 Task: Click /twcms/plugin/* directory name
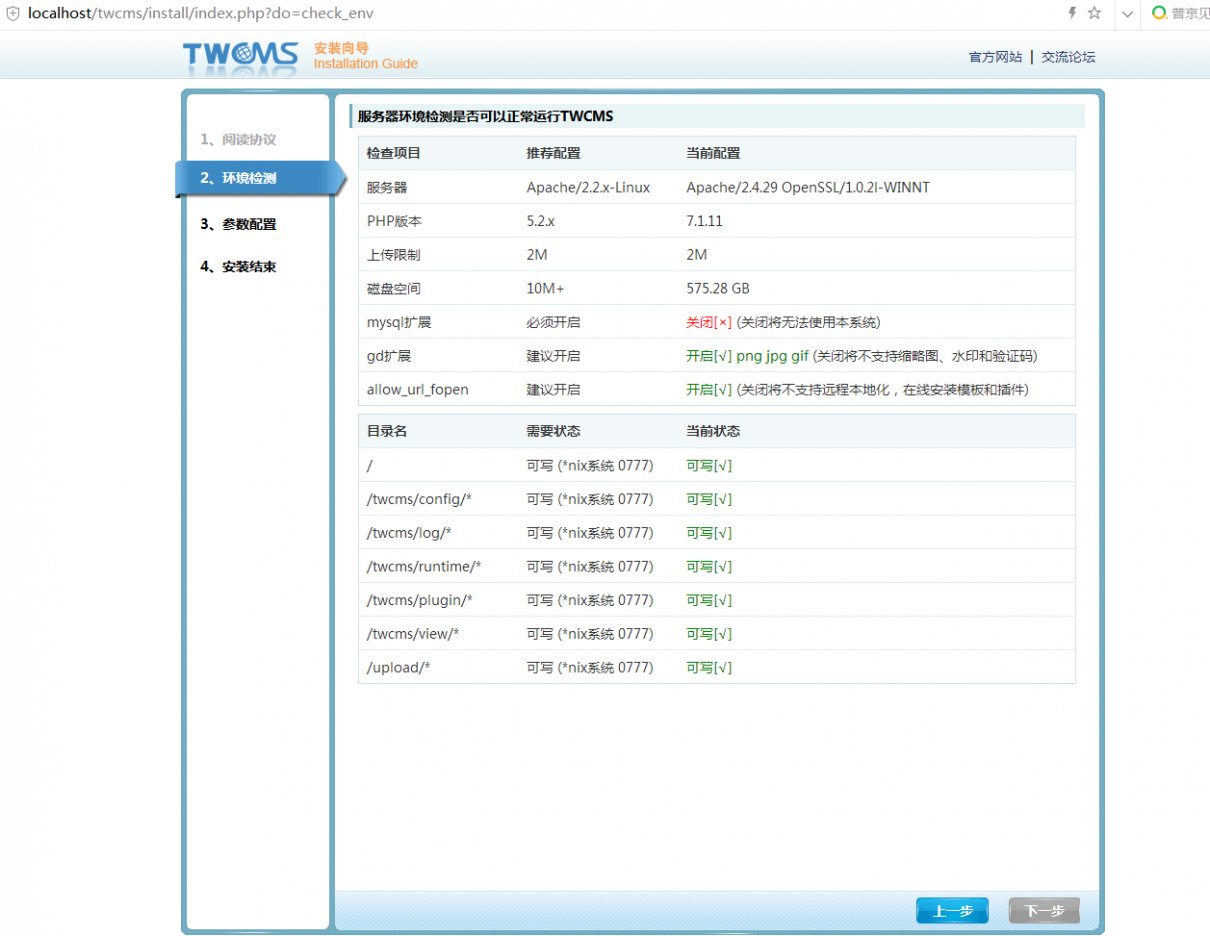419,600
